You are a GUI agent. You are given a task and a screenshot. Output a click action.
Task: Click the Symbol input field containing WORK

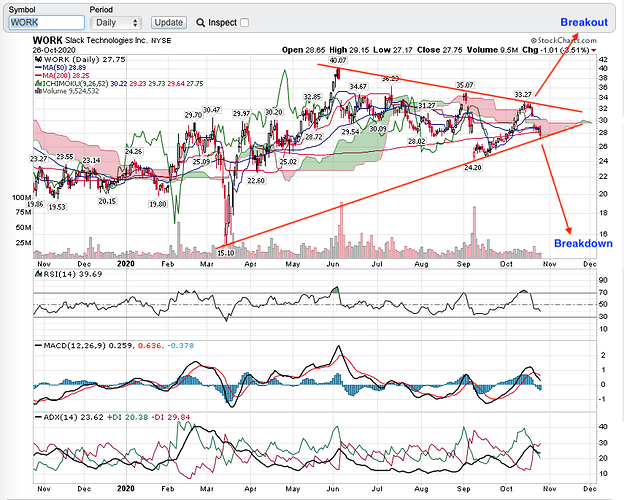pyautogui.click(x=47, y=23)
